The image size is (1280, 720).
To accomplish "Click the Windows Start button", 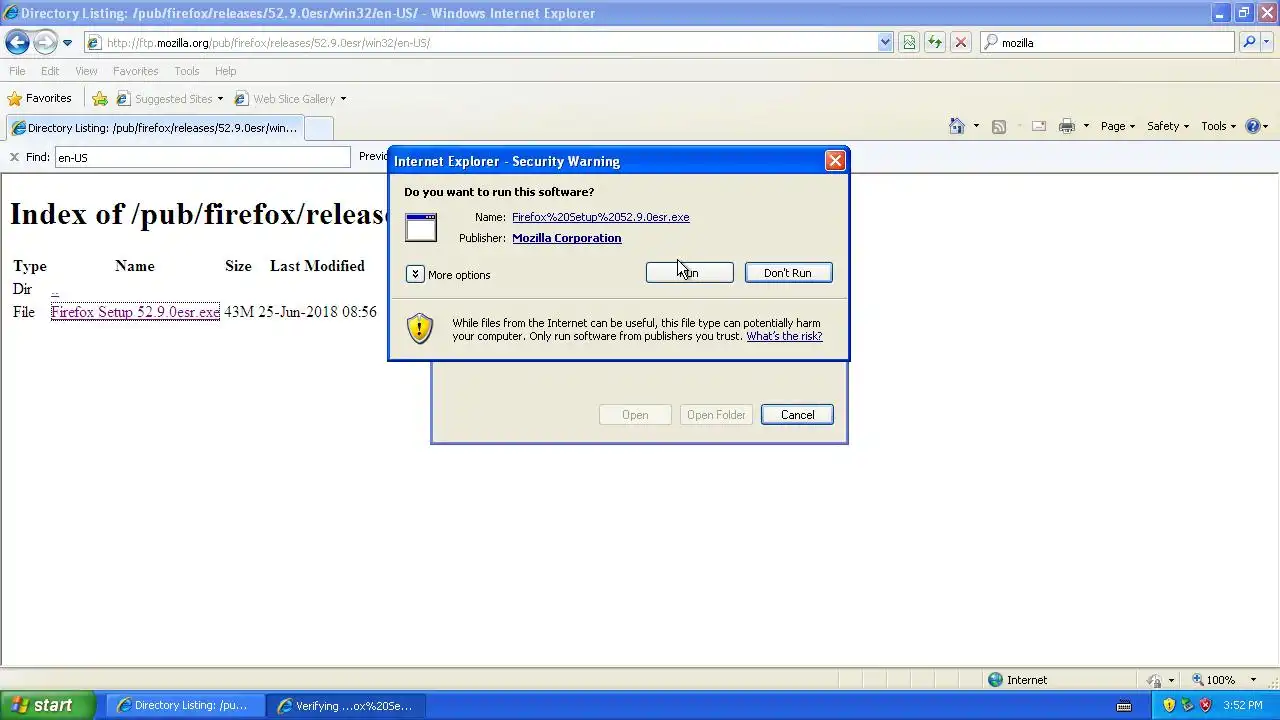I will tap(47, 705).
